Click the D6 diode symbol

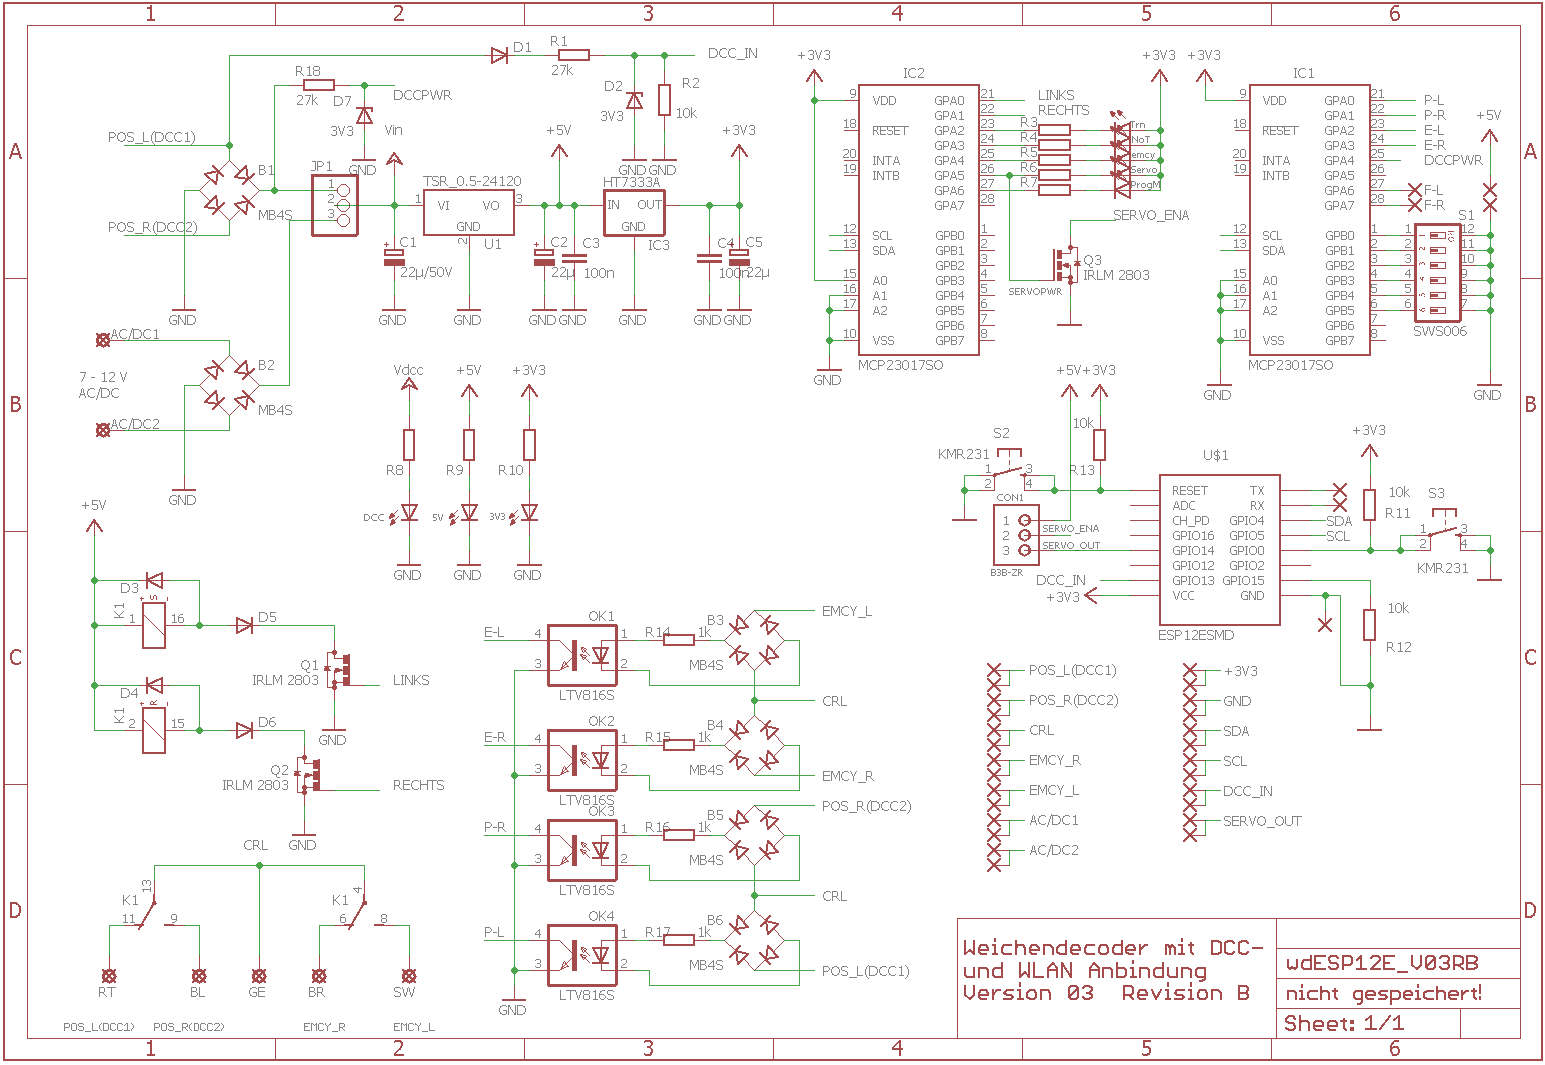click(244, 730)
